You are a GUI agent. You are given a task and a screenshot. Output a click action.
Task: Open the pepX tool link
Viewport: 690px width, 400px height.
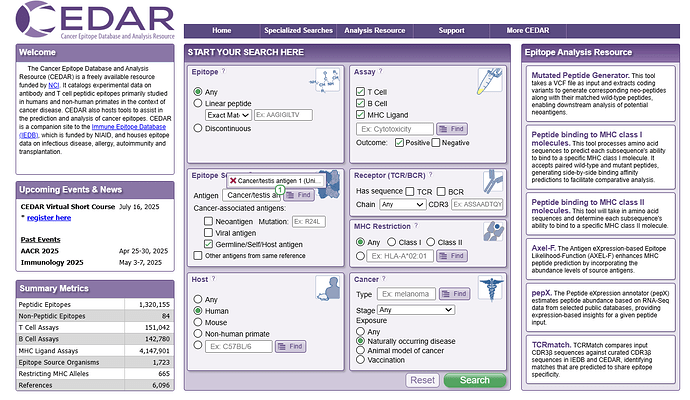541,293
